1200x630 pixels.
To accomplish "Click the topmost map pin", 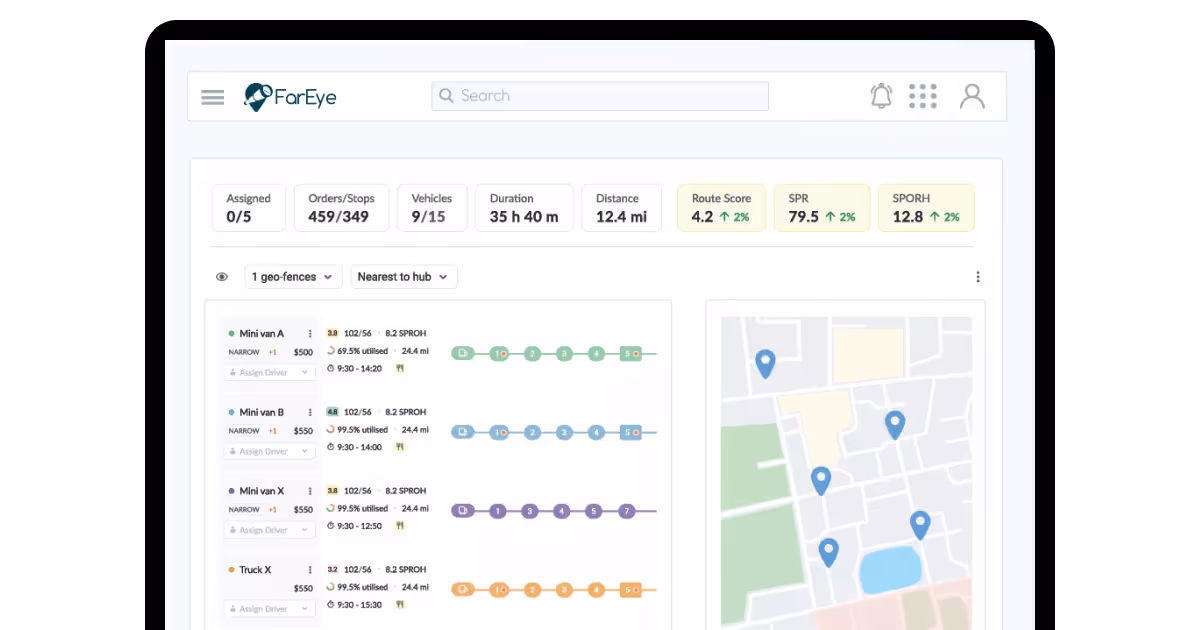I will point(765,363).
